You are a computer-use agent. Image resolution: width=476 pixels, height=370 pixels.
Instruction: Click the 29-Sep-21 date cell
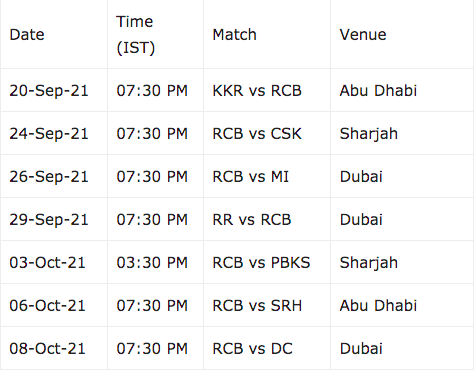[x=54, y=219]
